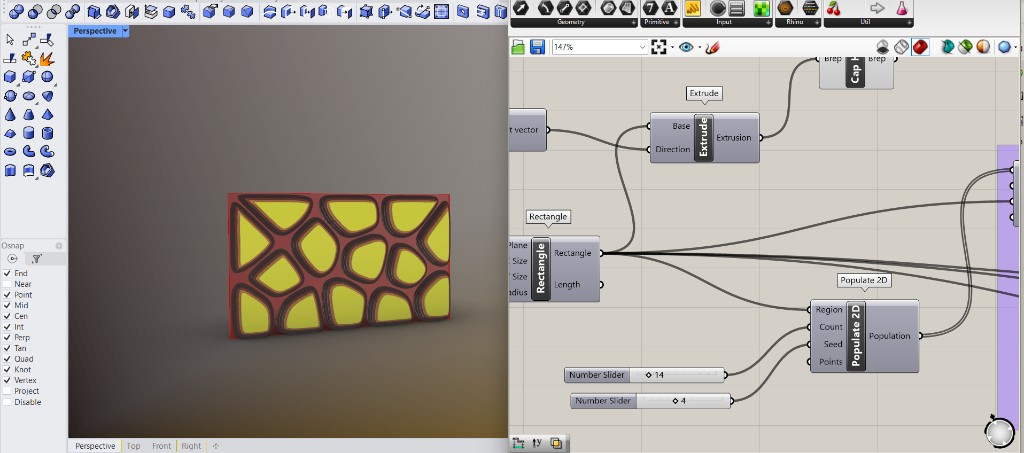
Task: Expand the Rhino panel plus button
Action: coord(816,22)
